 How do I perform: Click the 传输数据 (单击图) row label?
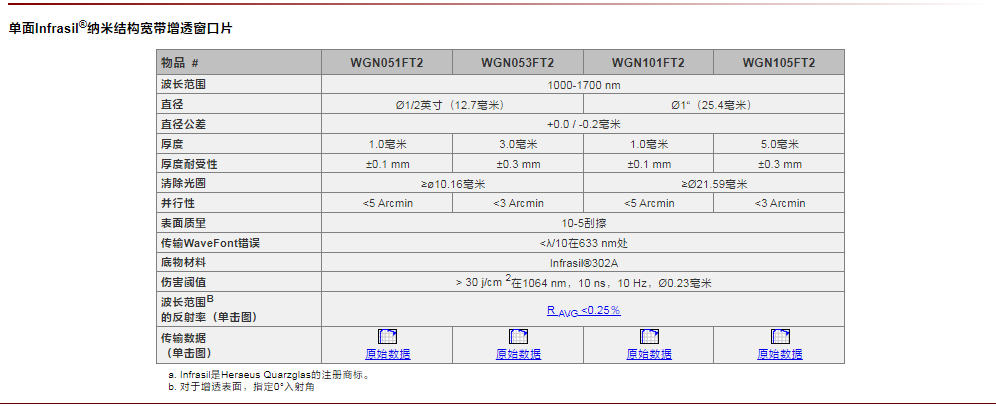(193, 345)
